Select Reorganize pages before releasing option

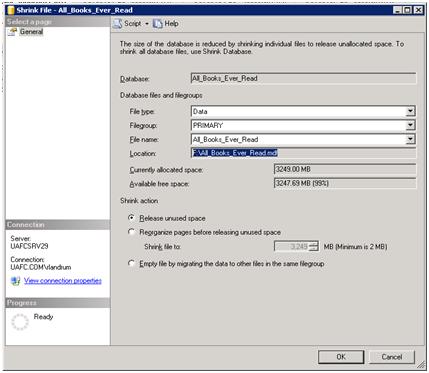point(132,232)
